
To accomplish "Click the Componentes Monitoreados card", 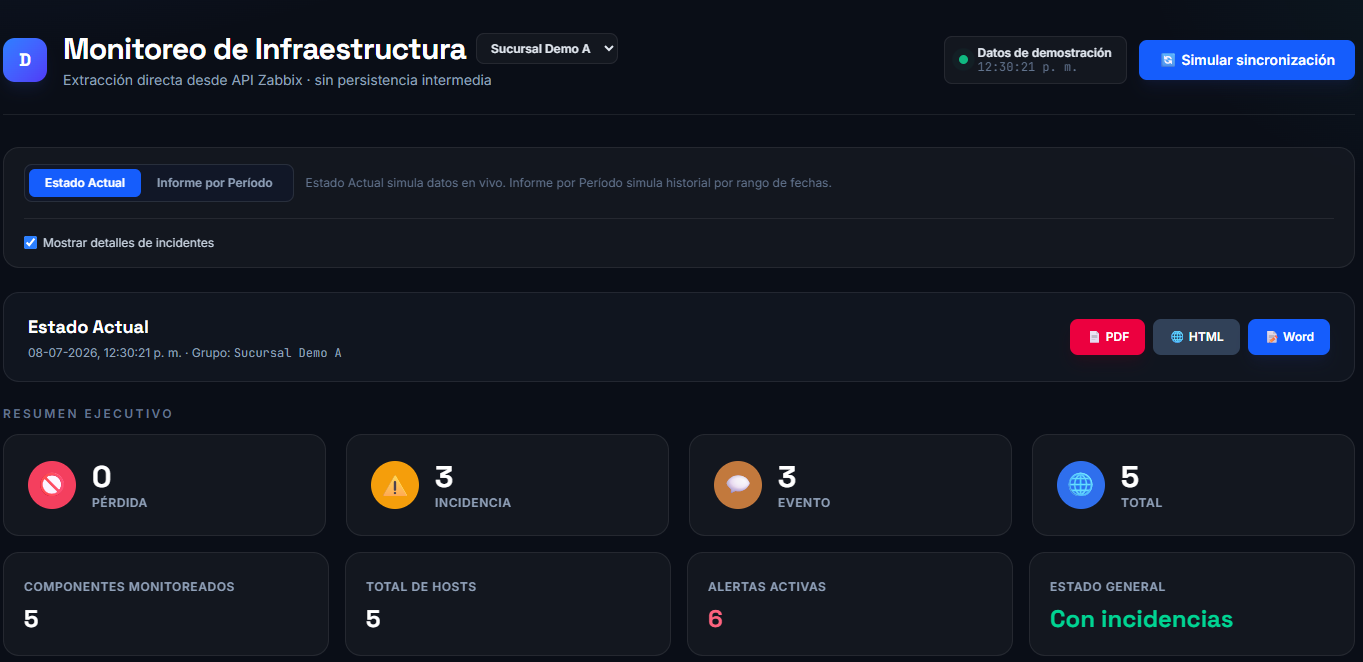I will 166,604.
